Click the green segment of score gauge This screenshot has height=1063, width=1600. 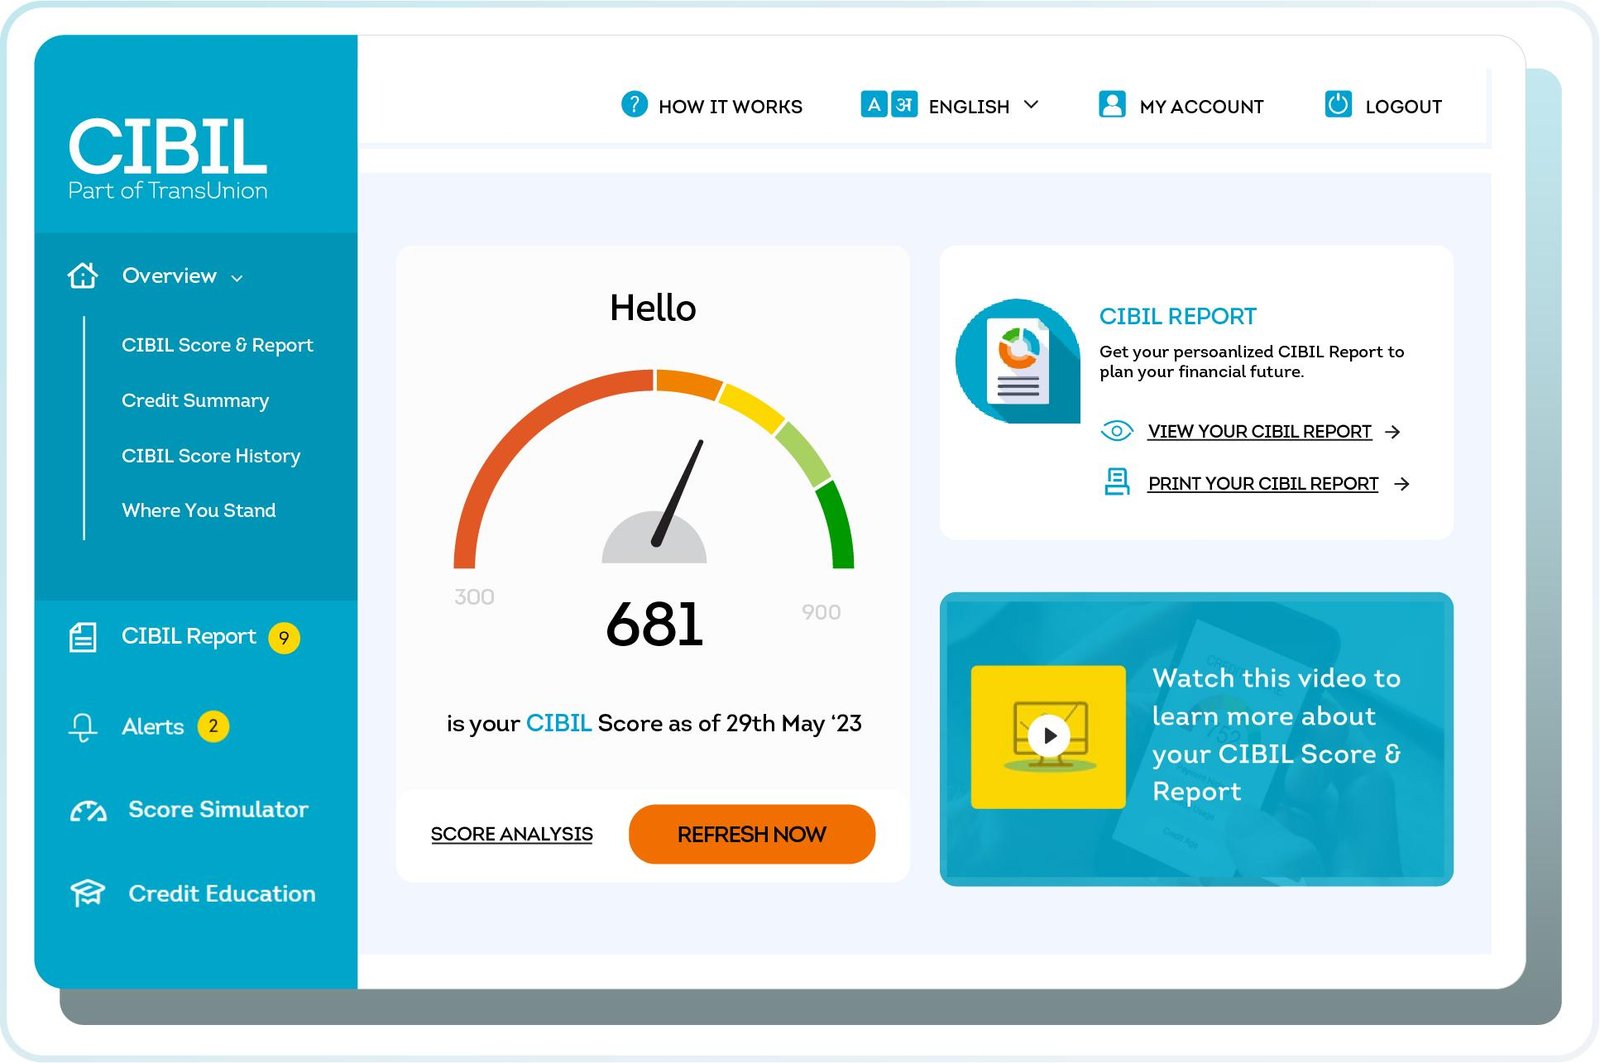pos(838,525)
